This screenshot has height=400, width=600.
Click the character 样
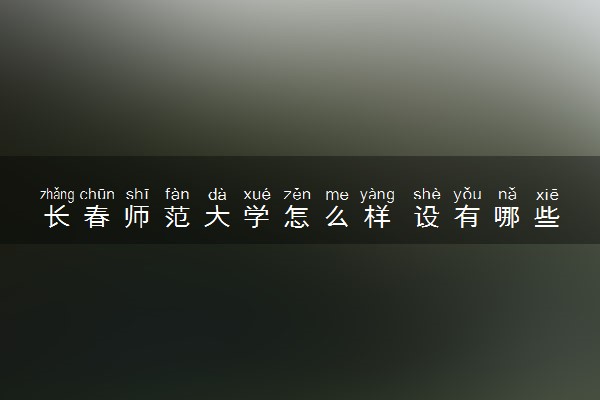pyautogui.click(x=377, y=217)
